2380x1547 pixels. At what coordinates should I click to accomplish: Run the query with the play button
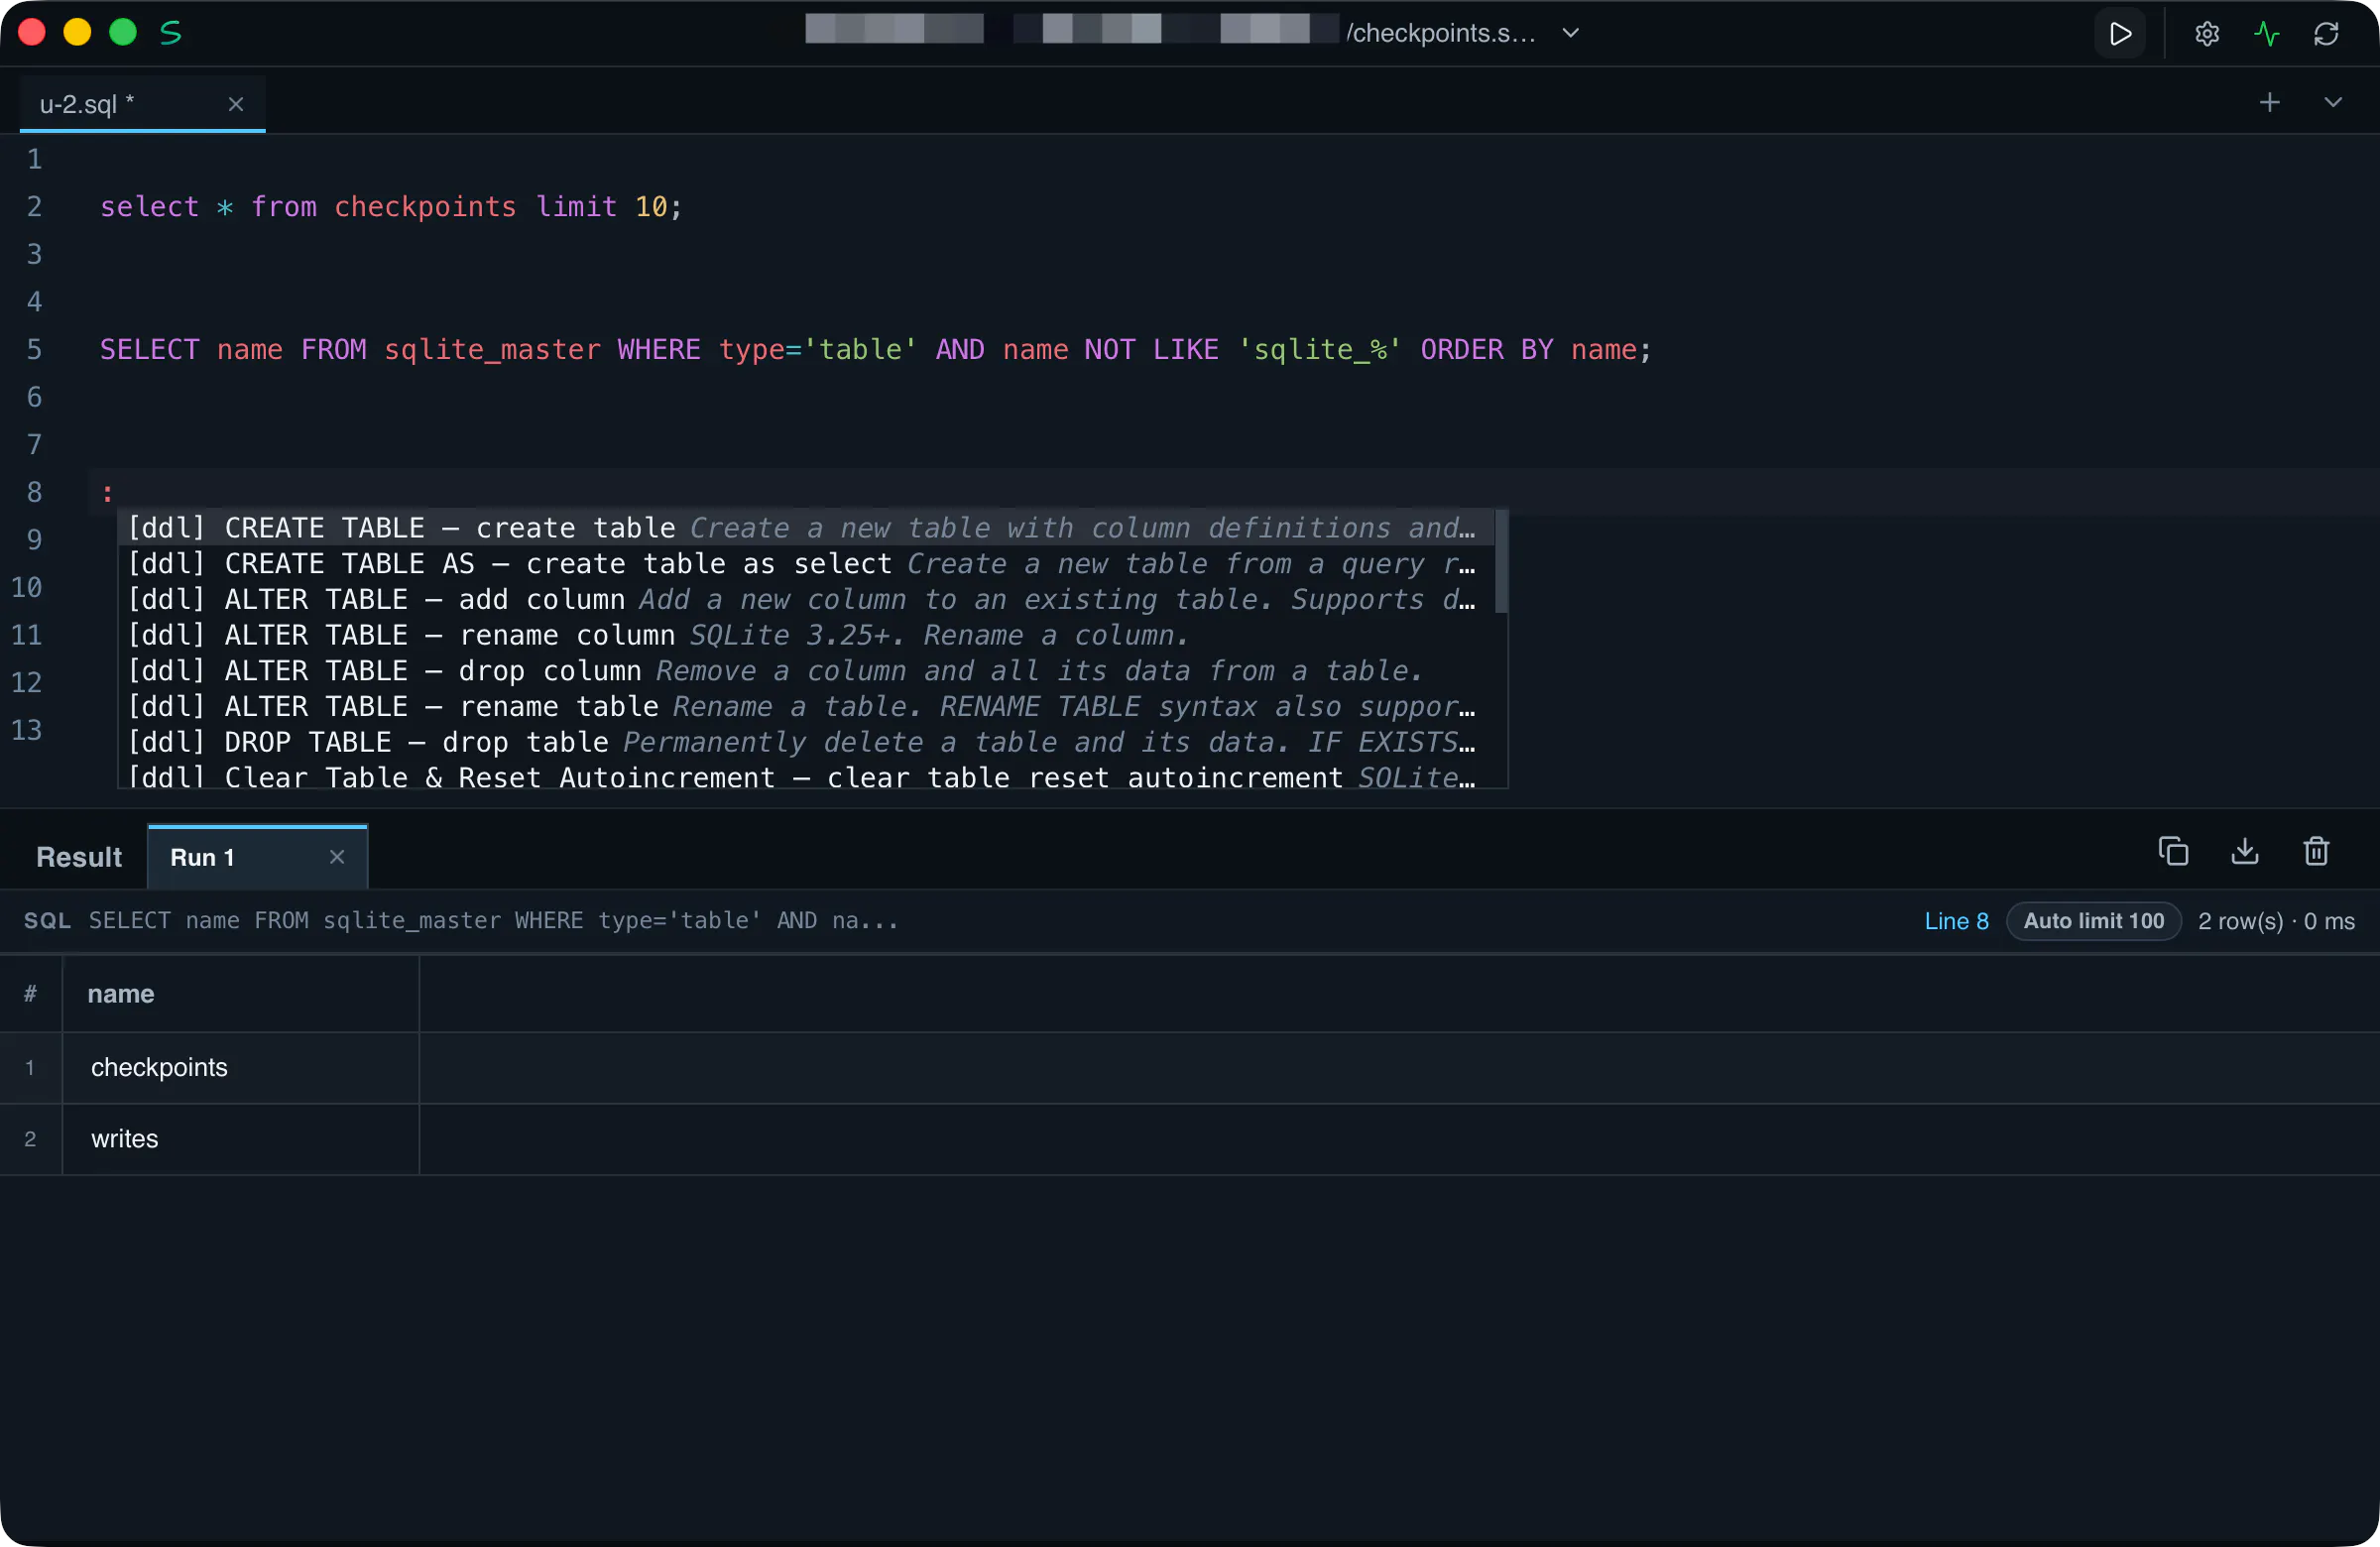coord(2119,34)
